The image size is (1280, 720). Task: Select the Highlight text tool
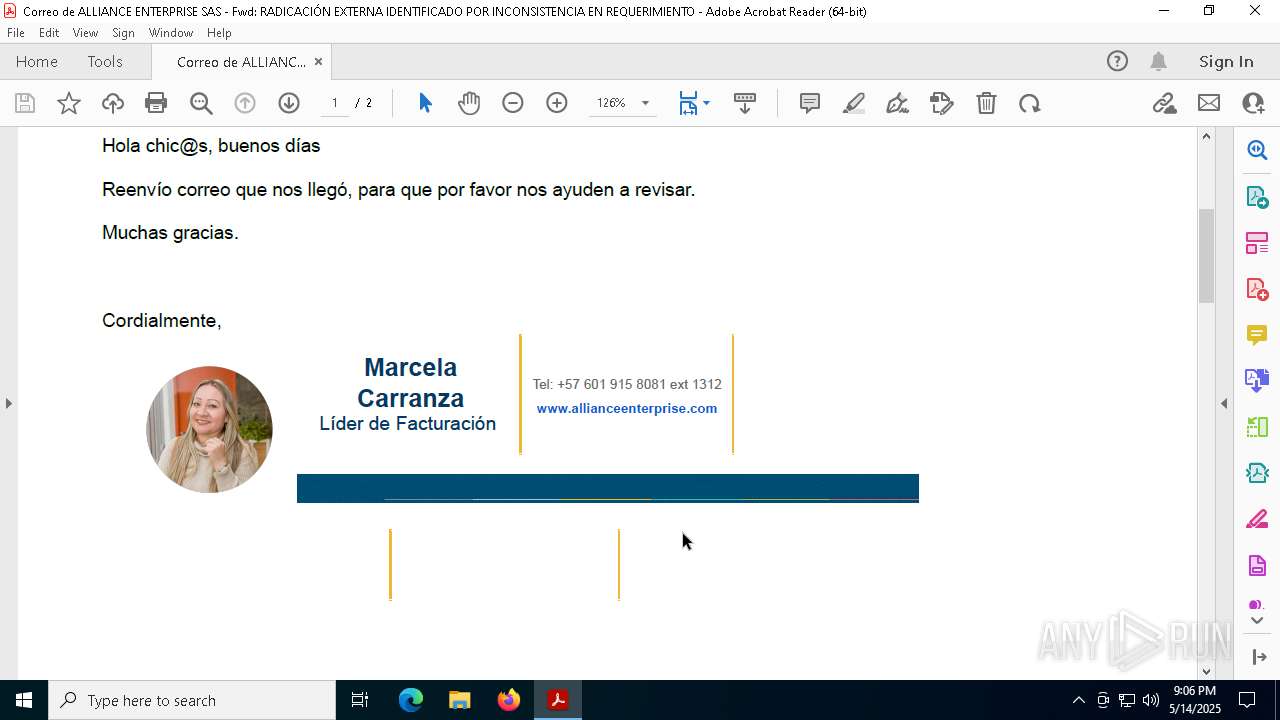click(854, 103)
